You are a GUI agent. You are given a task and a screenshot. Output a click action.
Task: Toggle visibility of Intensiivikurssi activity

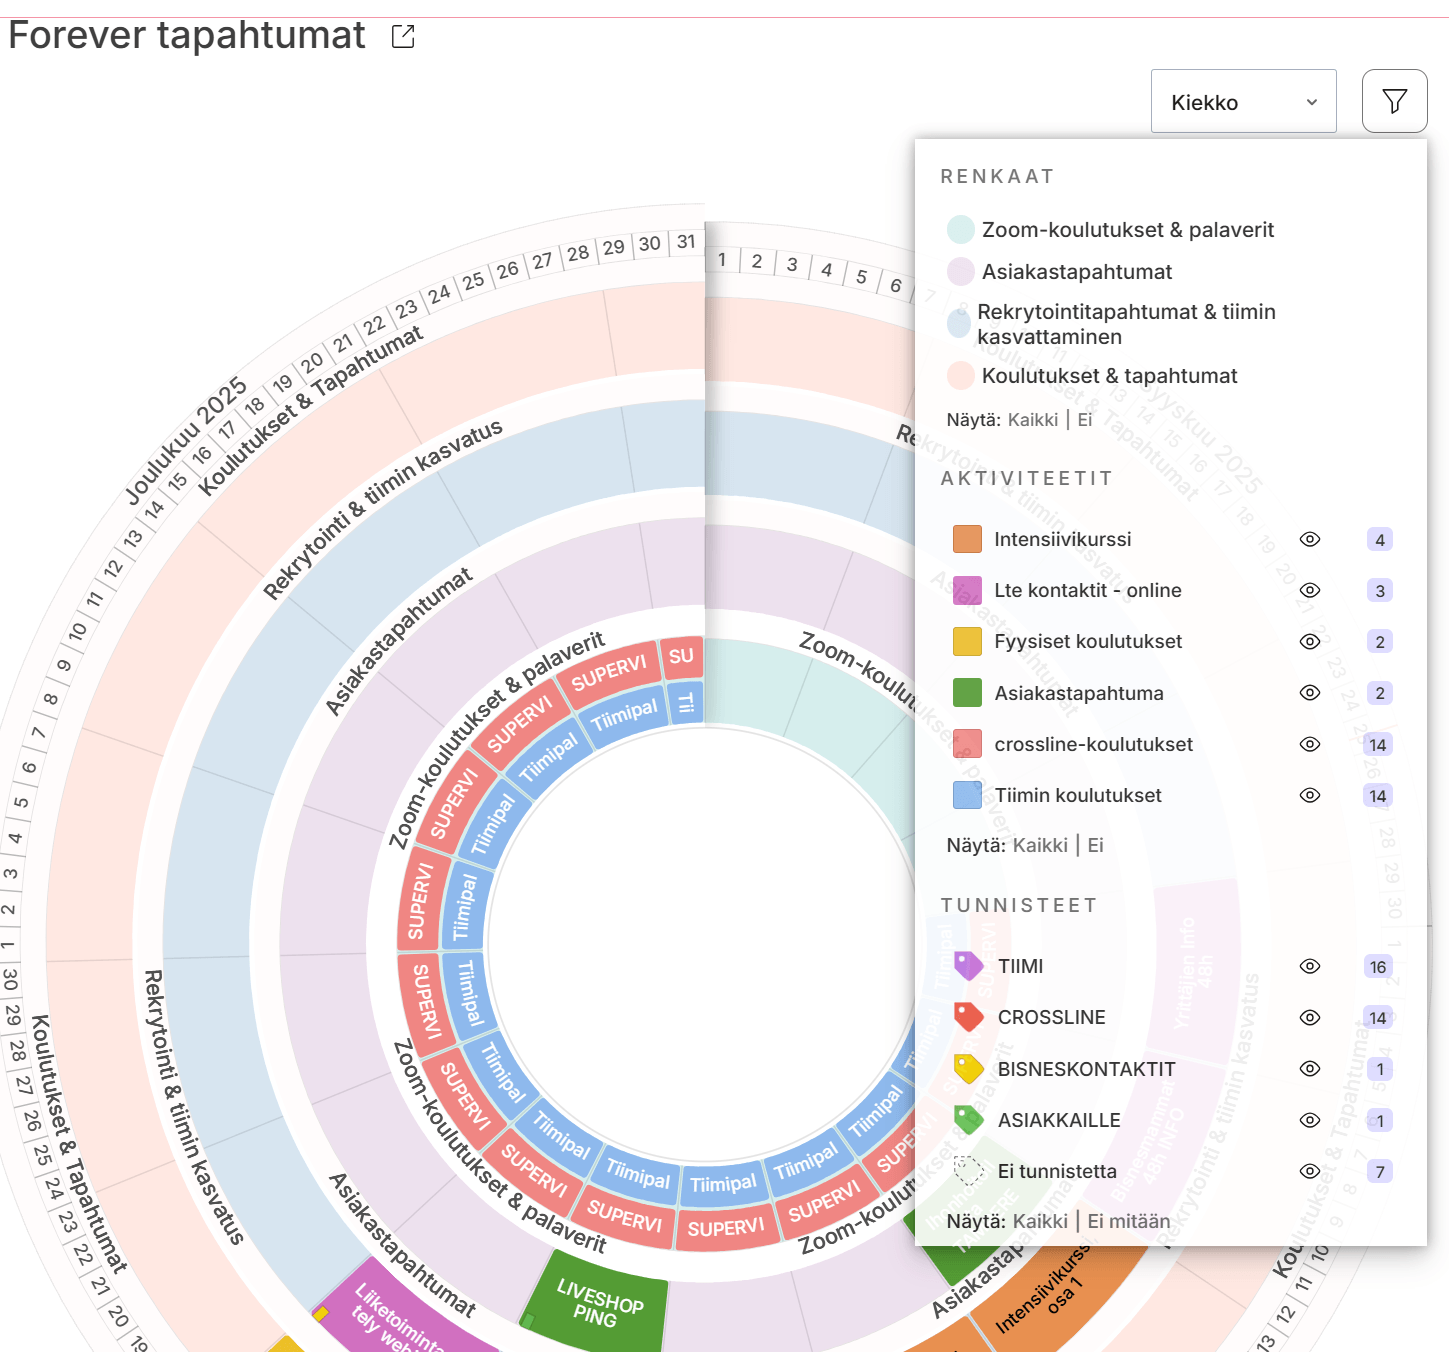(1310, 539)
